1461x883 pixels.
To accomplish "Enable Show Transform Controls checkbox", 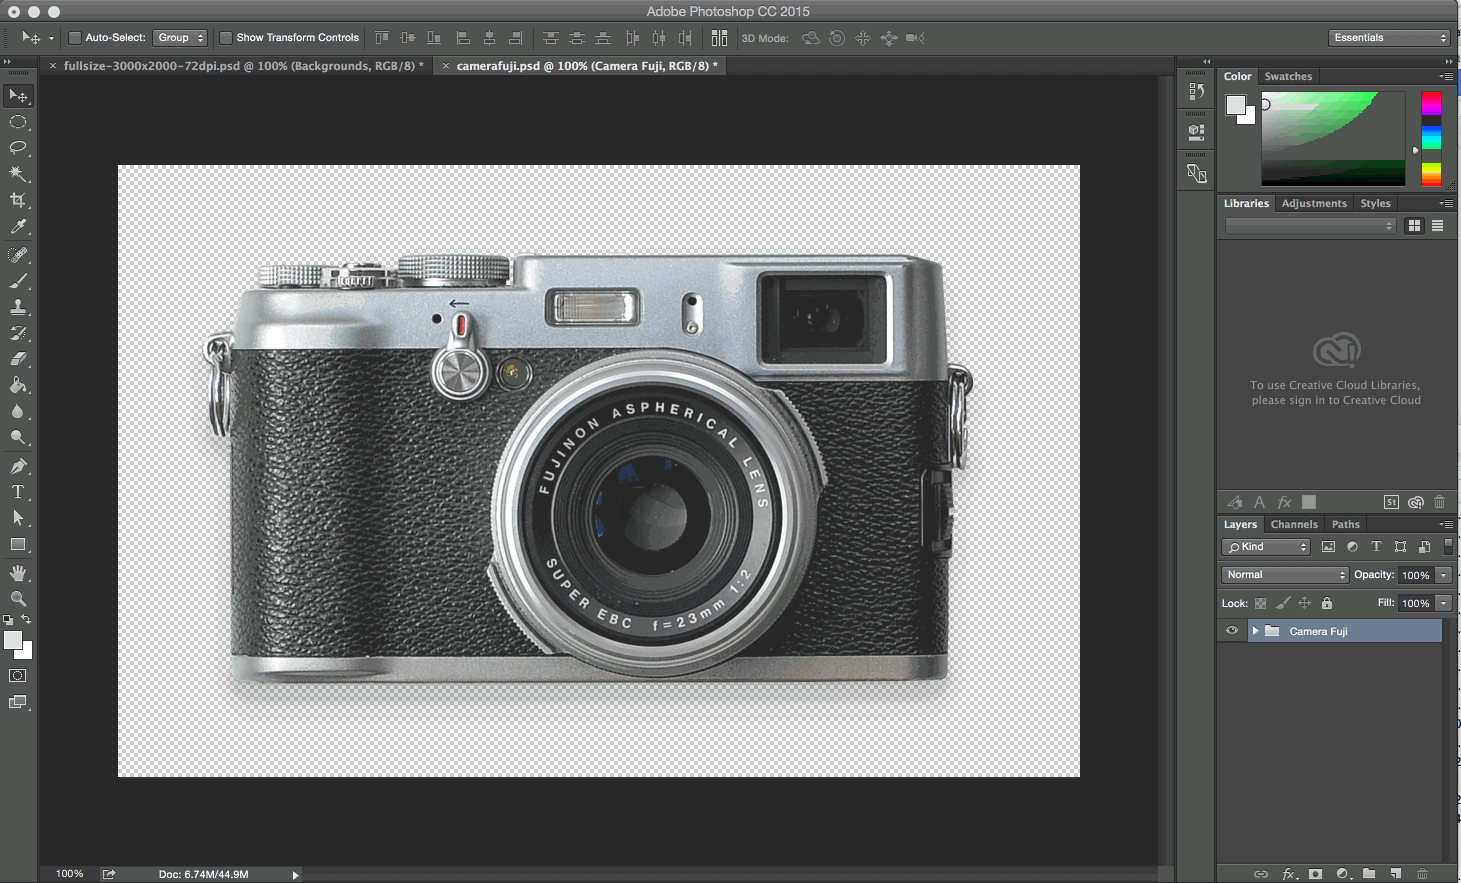I will [x=226, y=38].
